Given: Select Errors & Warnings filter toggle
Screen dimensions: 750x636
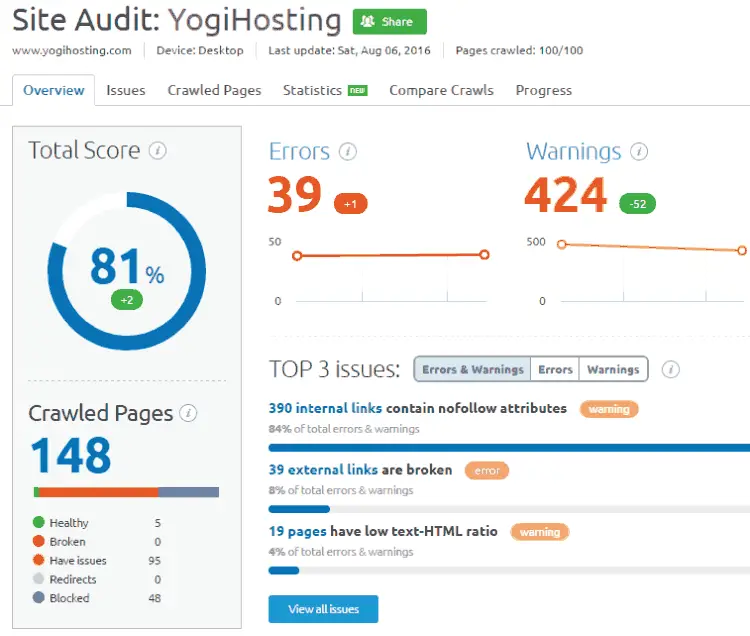Looking at the screenshot, I should coord(473,369).
